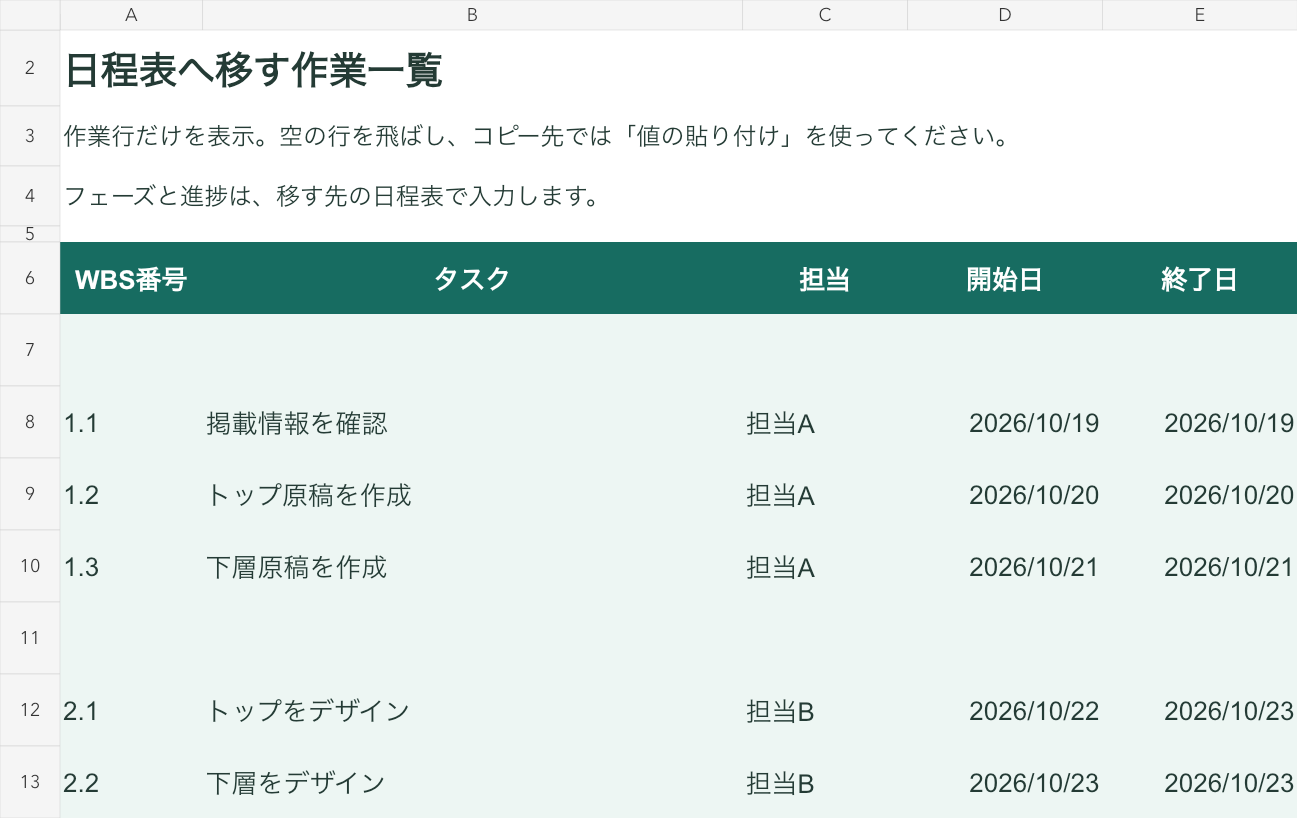Screen dimensions: 1297x818
Task: Select the task 下層原稿を作成
Action: (x=472, y=567)
